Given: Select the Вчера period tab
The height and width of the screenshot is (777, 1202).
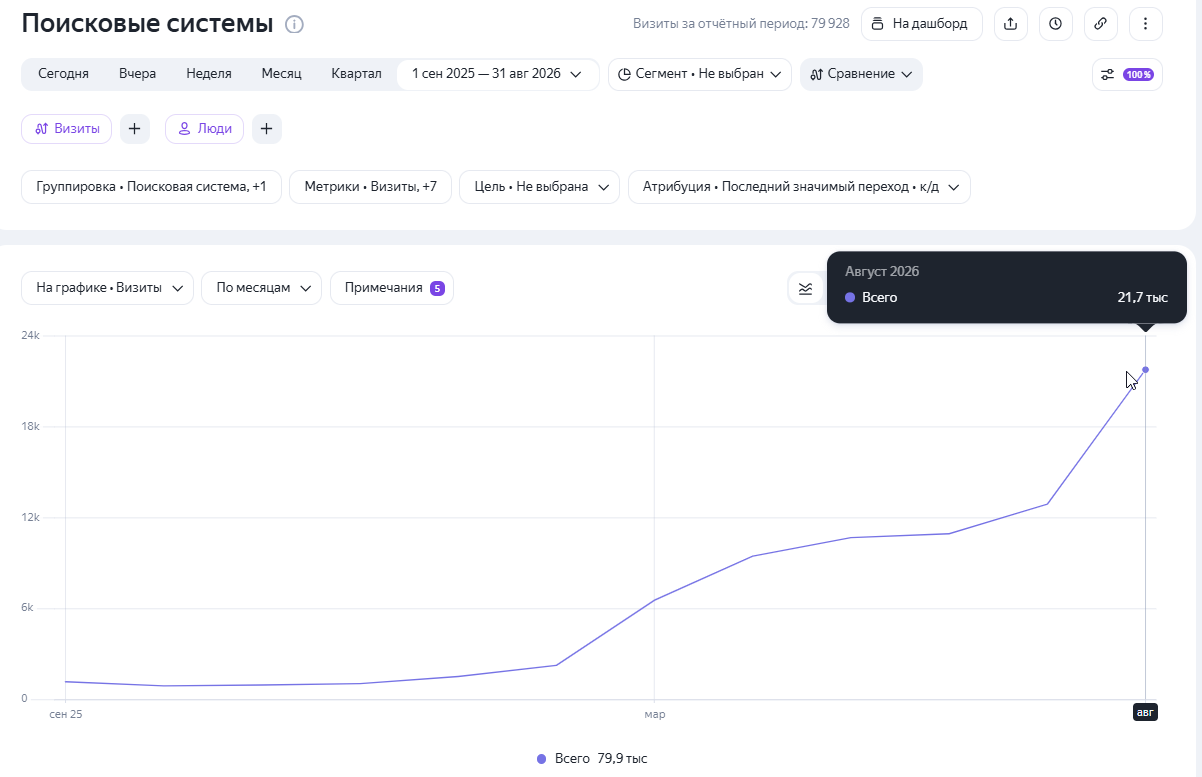Looking at the screenshot, I should coord(137,74).
